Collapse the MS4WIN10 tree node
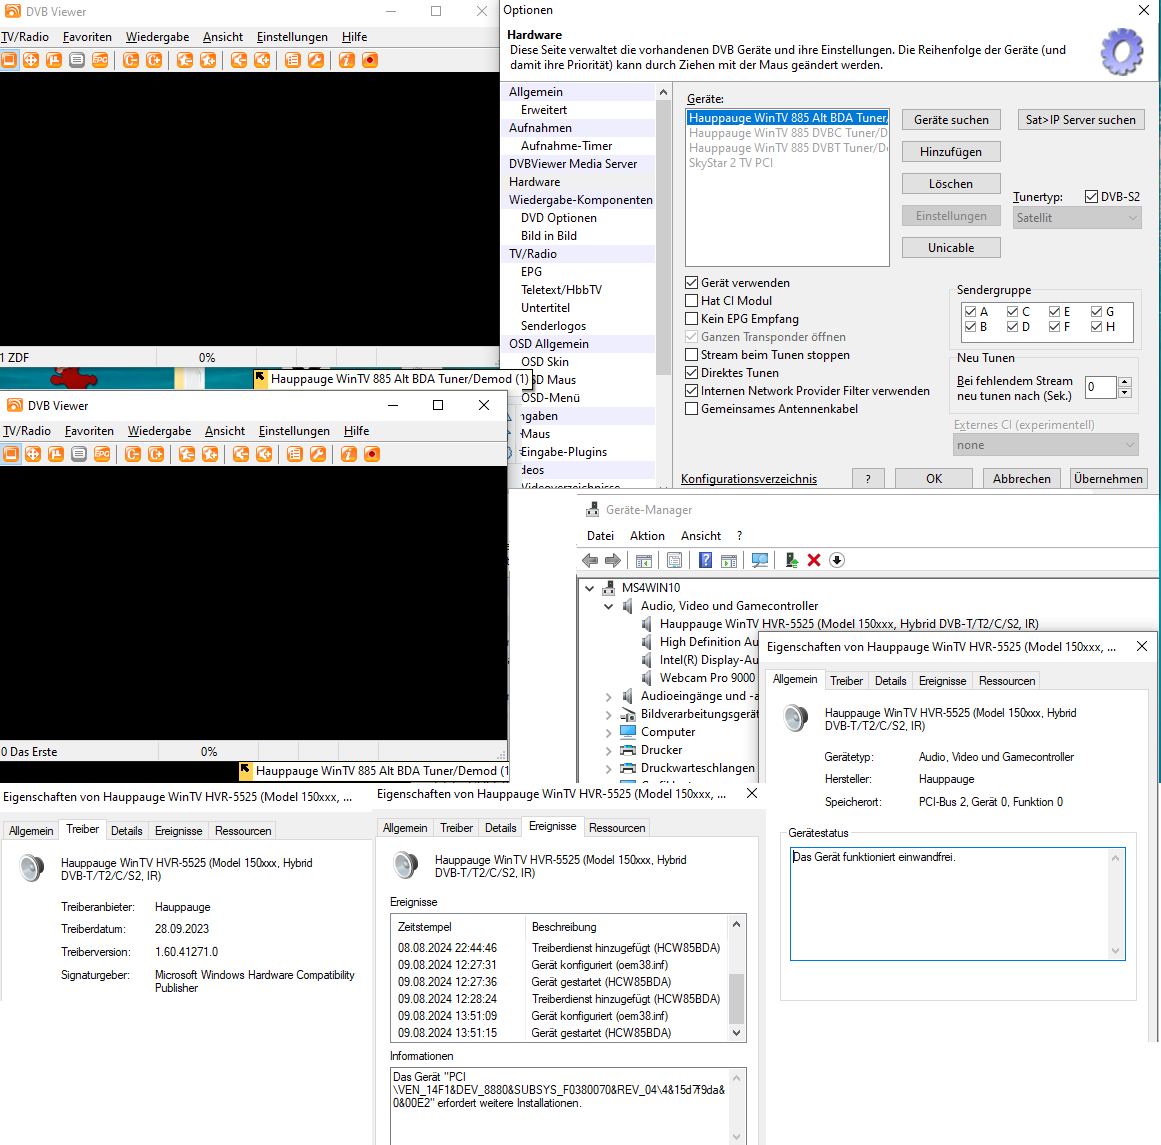 589,588
